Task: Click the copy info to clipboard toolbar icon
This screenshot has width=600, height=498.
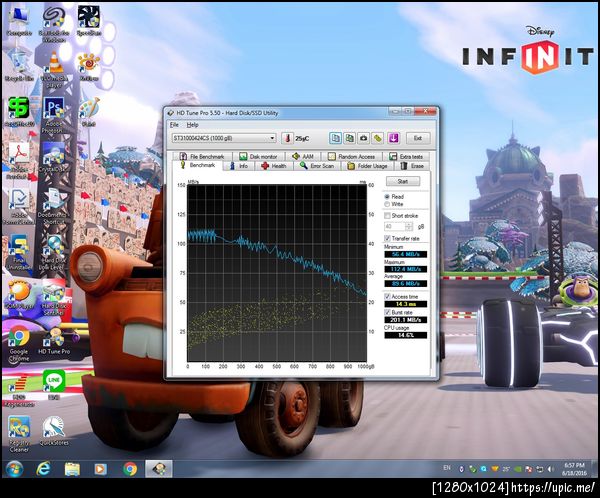Action: [335, 138]
